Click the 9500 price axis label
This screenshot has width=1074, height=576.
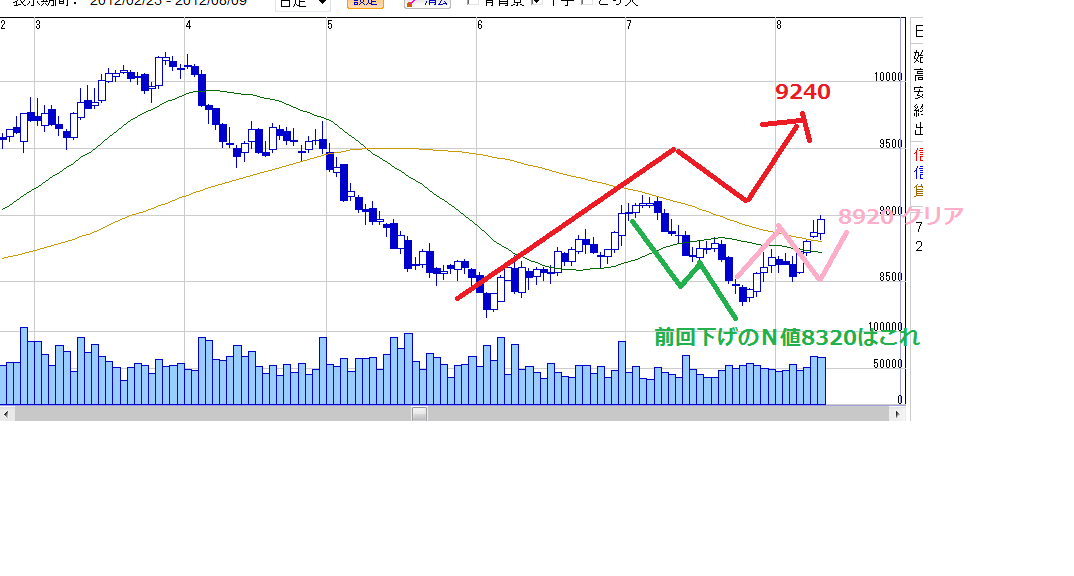coord(891,145)
